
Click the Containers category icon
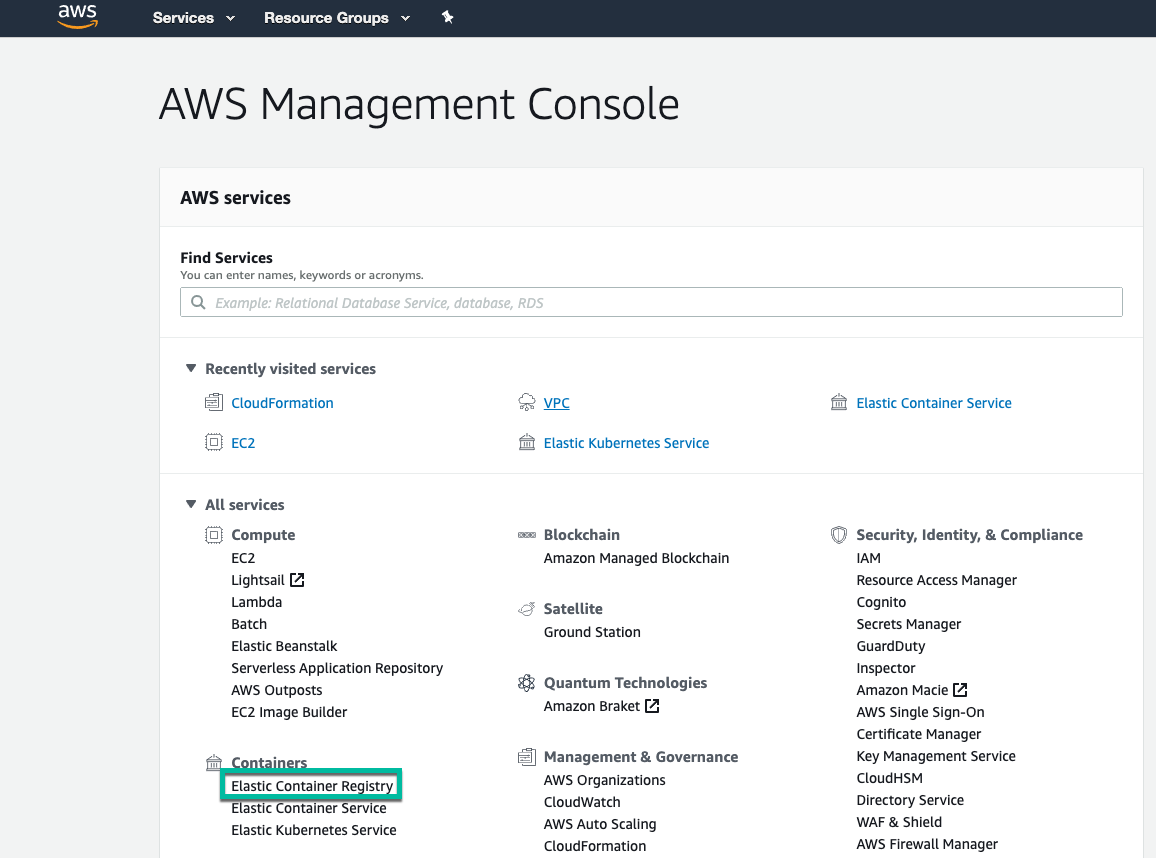point(214,761)
